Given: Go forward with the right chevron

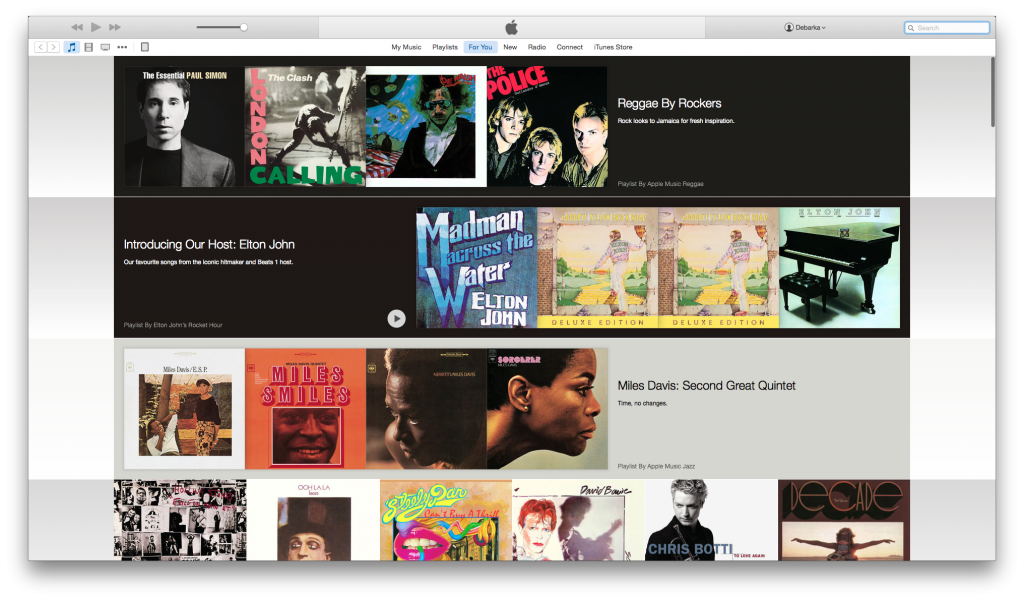Looking at the screenshot, I should (x=54, y=47).
